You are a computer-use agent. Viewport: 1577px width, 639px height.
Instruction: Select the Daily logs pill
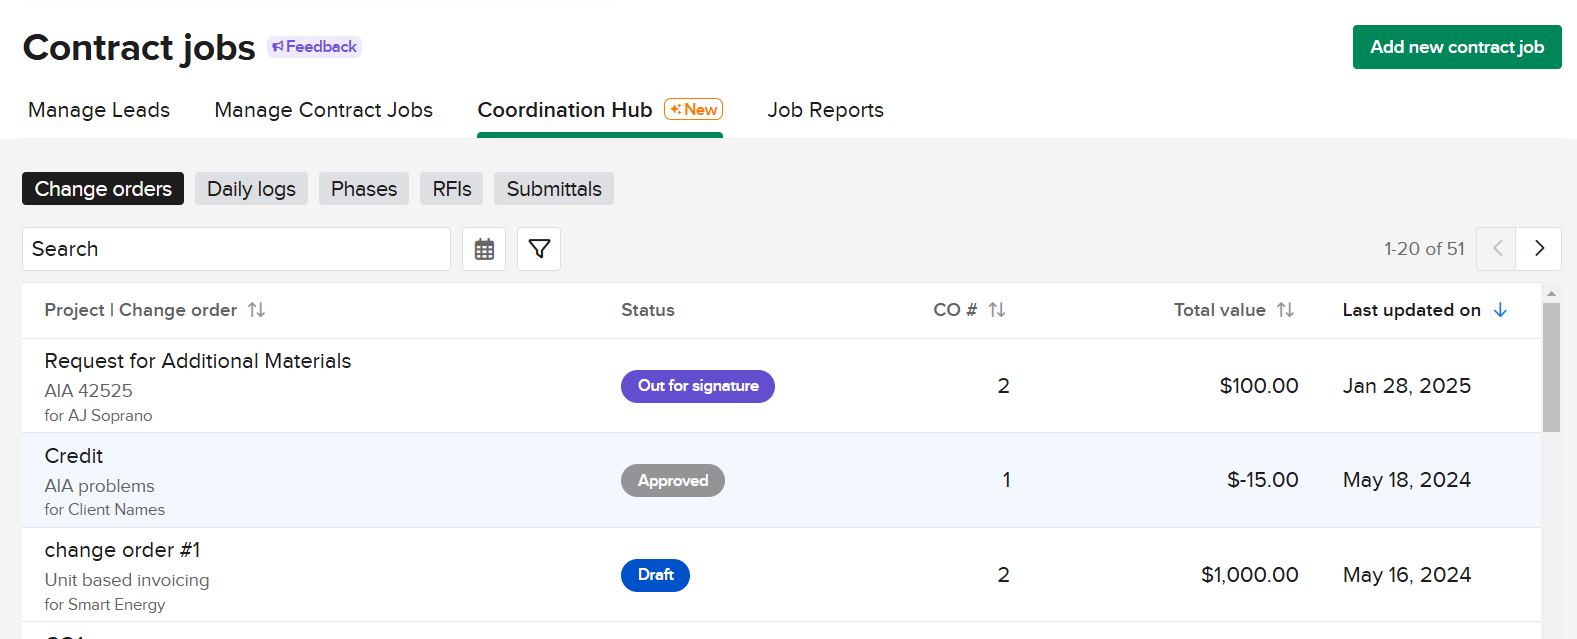point(251,189)
